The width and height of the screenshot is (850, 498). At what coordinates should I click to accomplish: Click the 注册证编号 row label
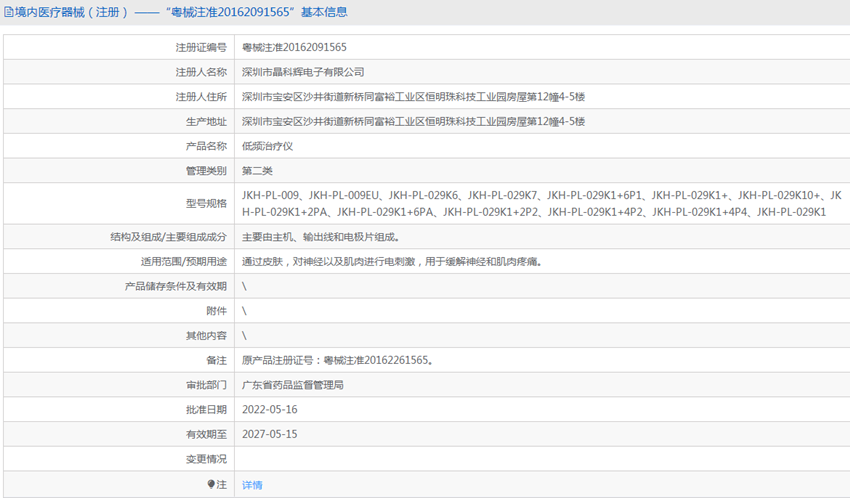tap(201, 47)
